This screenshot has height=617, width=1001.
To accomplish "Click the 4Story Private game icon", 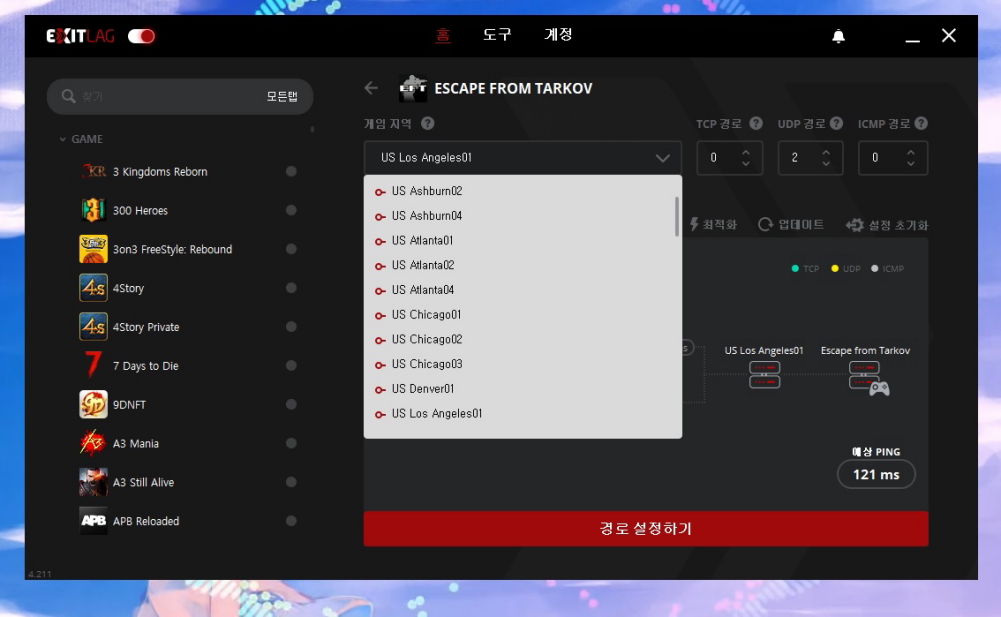I will (93, 327).
